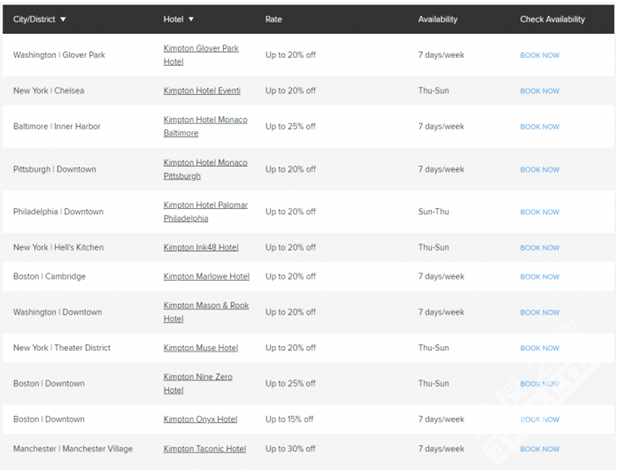Book Now for Ink48 Hotel row
Image resolution: width=617 pixels, height=472 pixels.
point(539,248)
